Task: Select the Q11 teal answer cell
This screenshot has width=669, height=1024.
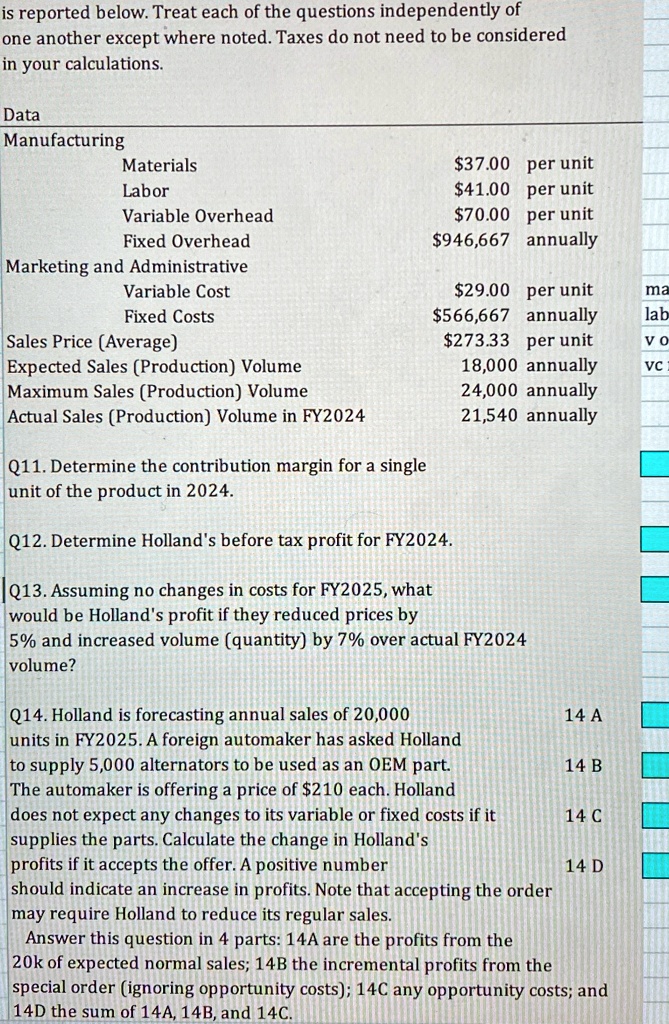Action: (655, 464)
